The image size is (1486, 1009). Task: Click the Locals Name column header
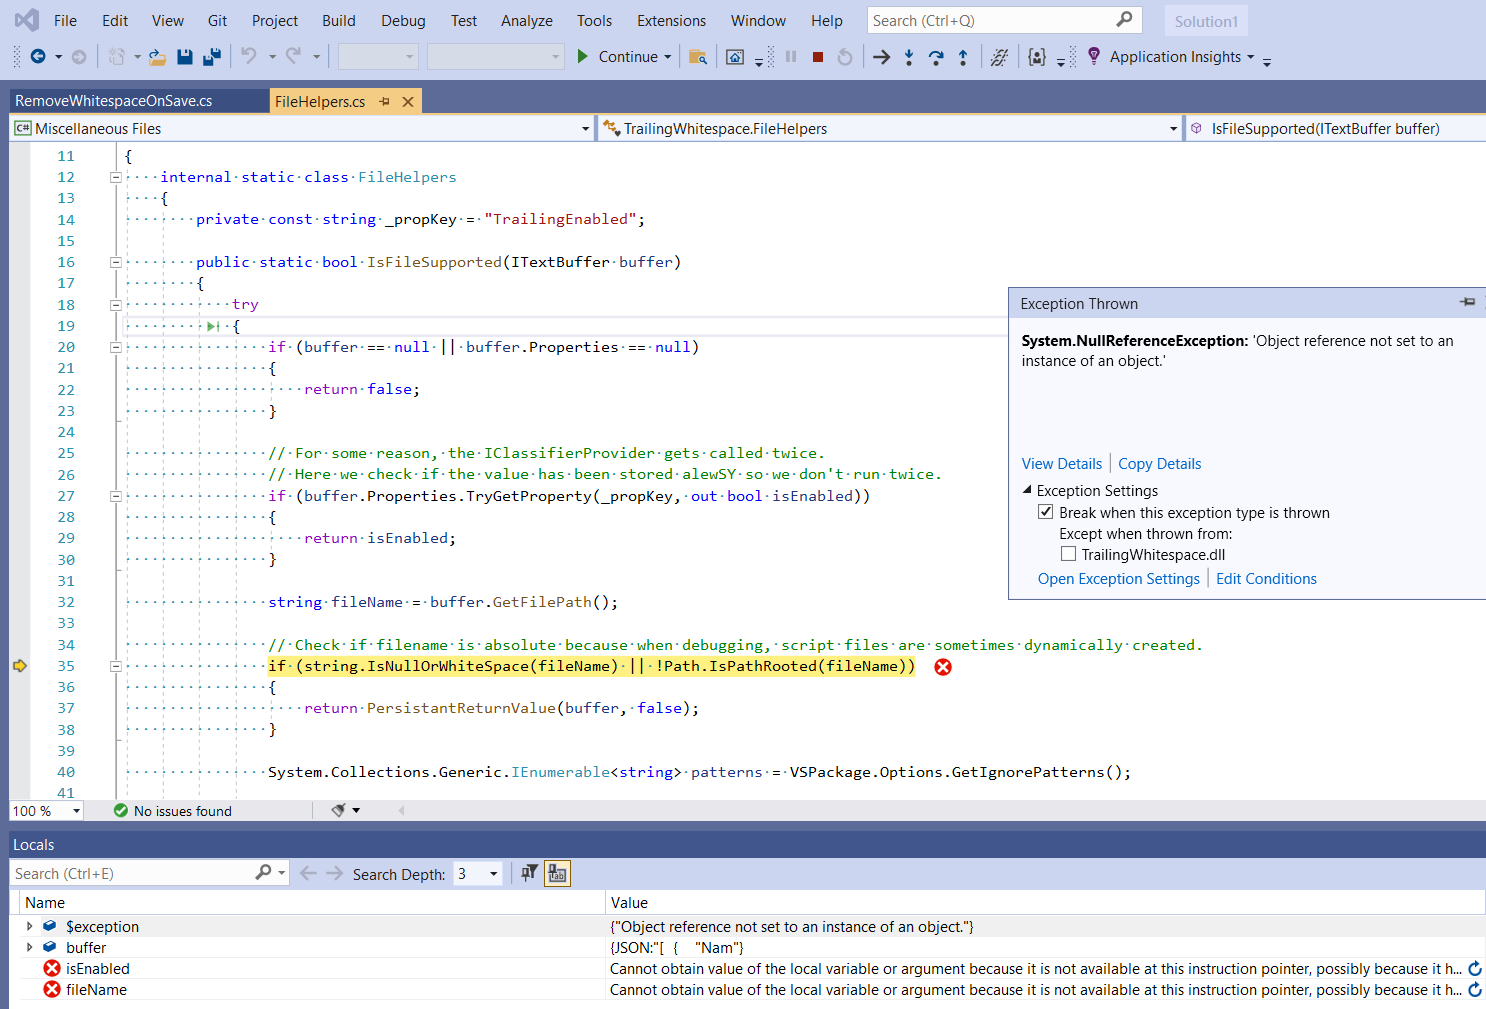[313, 903]
